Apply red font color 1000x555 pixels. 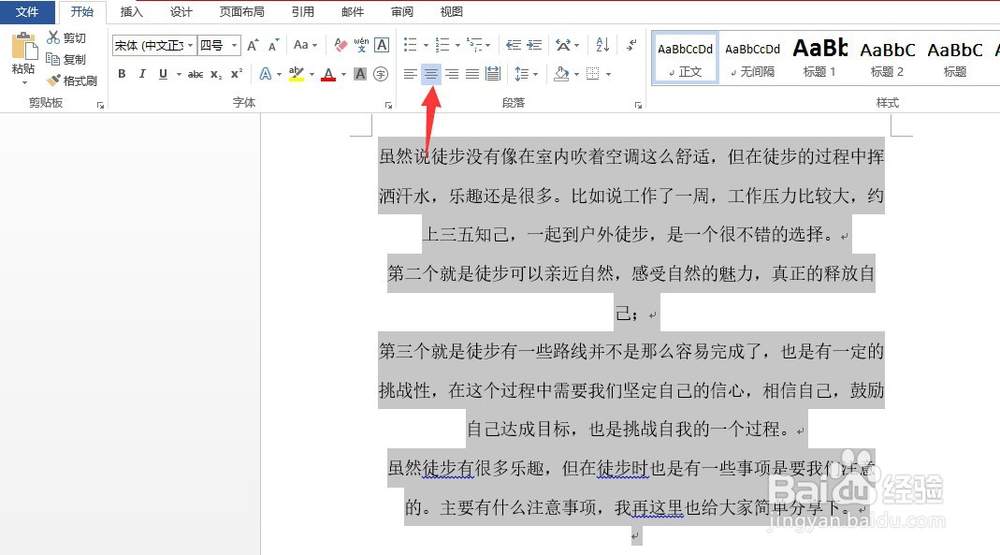click(x=328, y=75)
